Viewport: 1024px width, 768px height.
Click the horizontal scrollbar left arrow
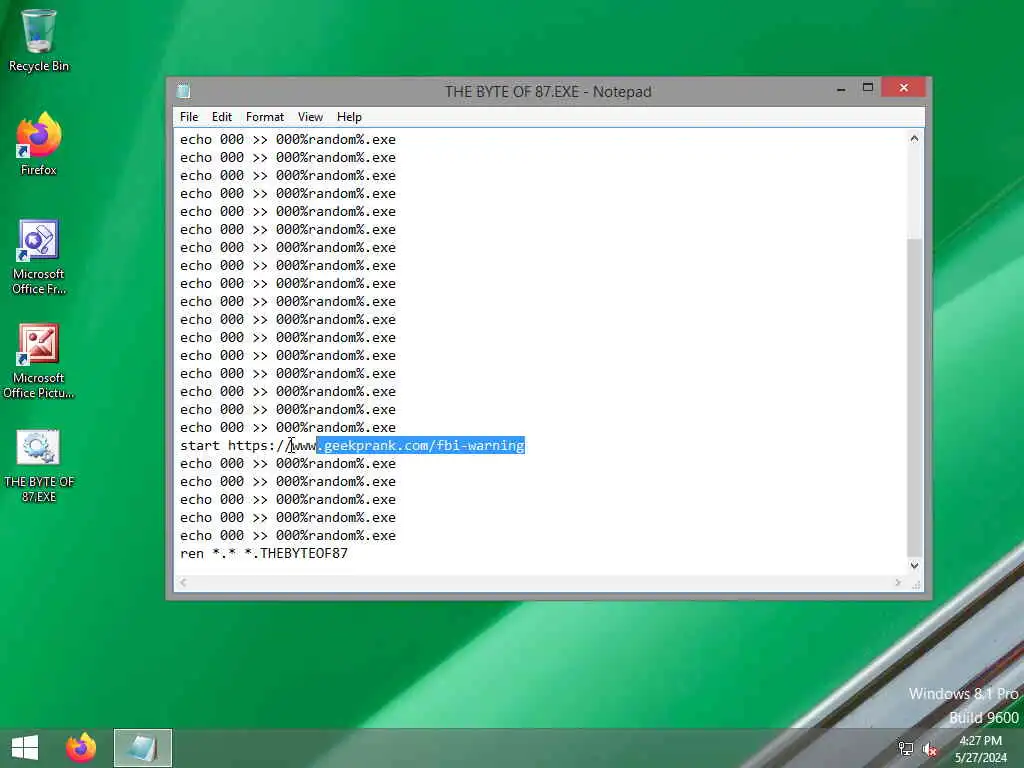(184, 583)
